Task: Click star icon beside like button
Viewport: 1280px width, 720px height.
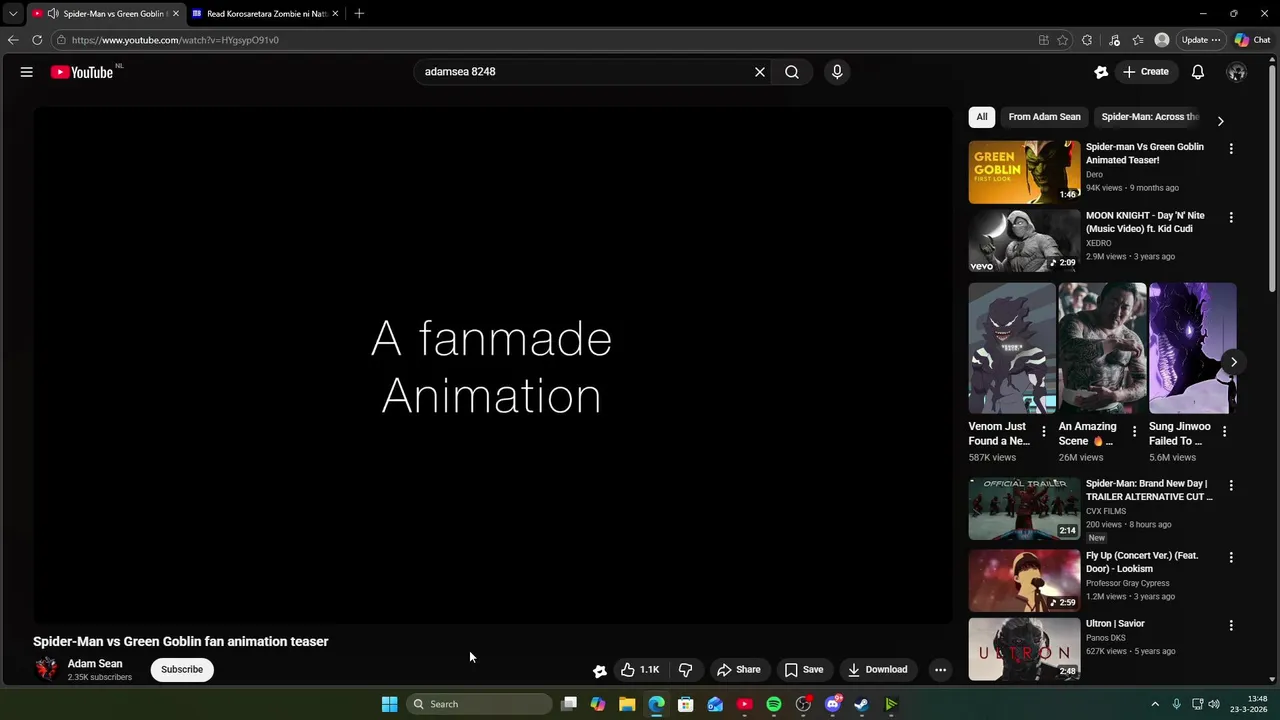Action: click(x=599, y=671)
